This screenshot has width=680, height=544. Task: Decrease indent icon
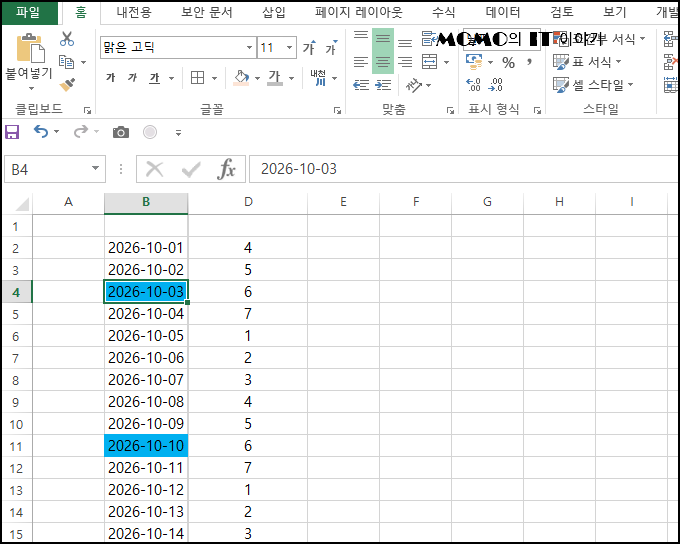[x=361, y=85]
